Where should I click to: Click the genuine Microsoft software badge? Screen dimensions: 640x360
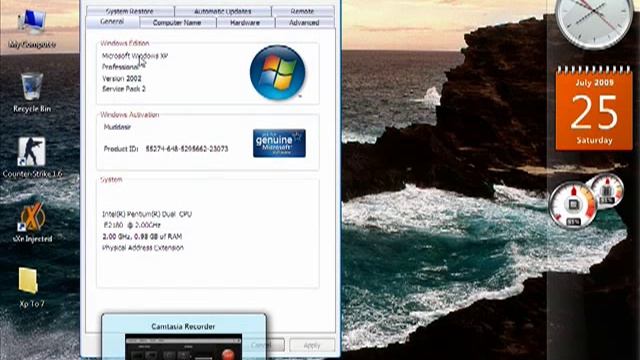[279, 143]
